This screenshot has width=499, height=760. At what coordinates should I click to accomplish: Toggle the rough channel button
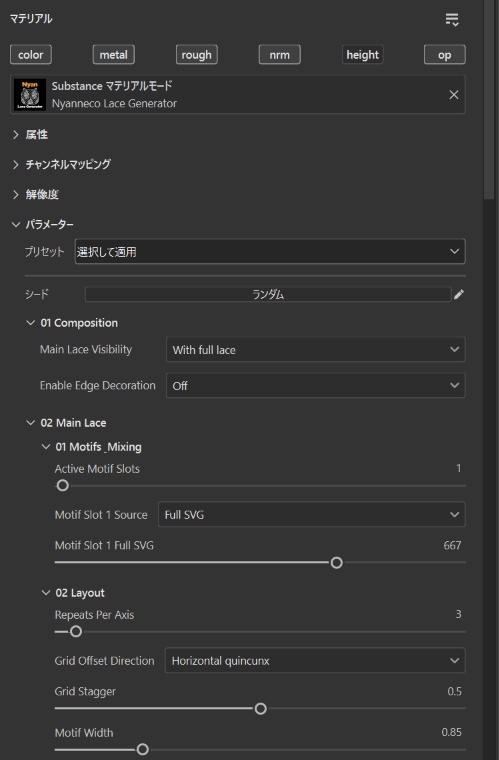point(196,55)
